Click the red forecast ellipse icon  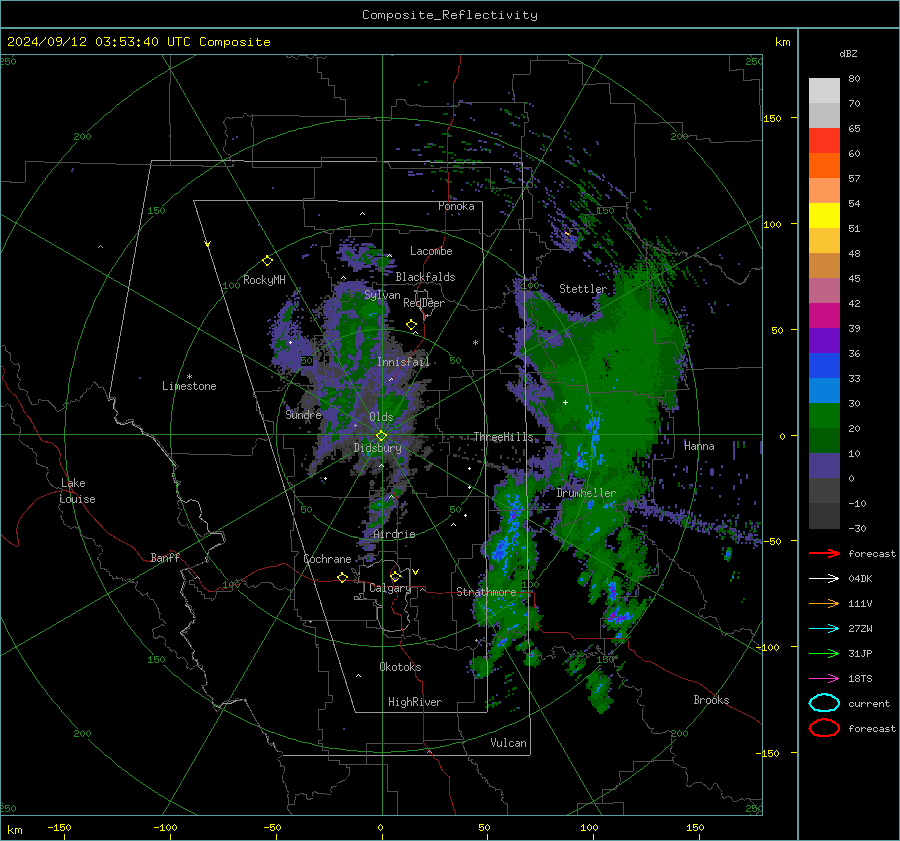(x=824, y=728)
